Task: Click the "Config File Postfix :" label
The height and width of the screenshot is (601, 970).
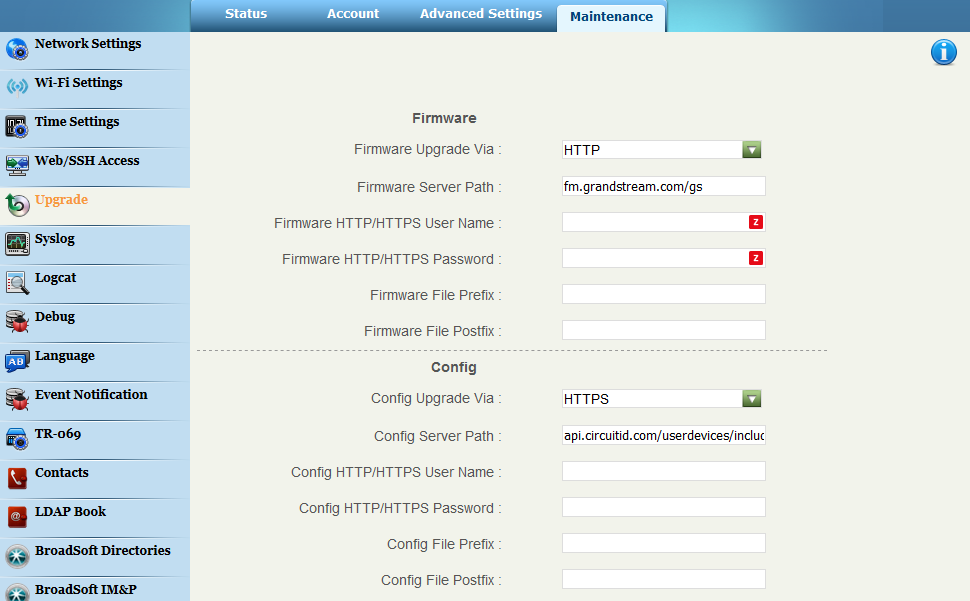Action: pos(441,580)
